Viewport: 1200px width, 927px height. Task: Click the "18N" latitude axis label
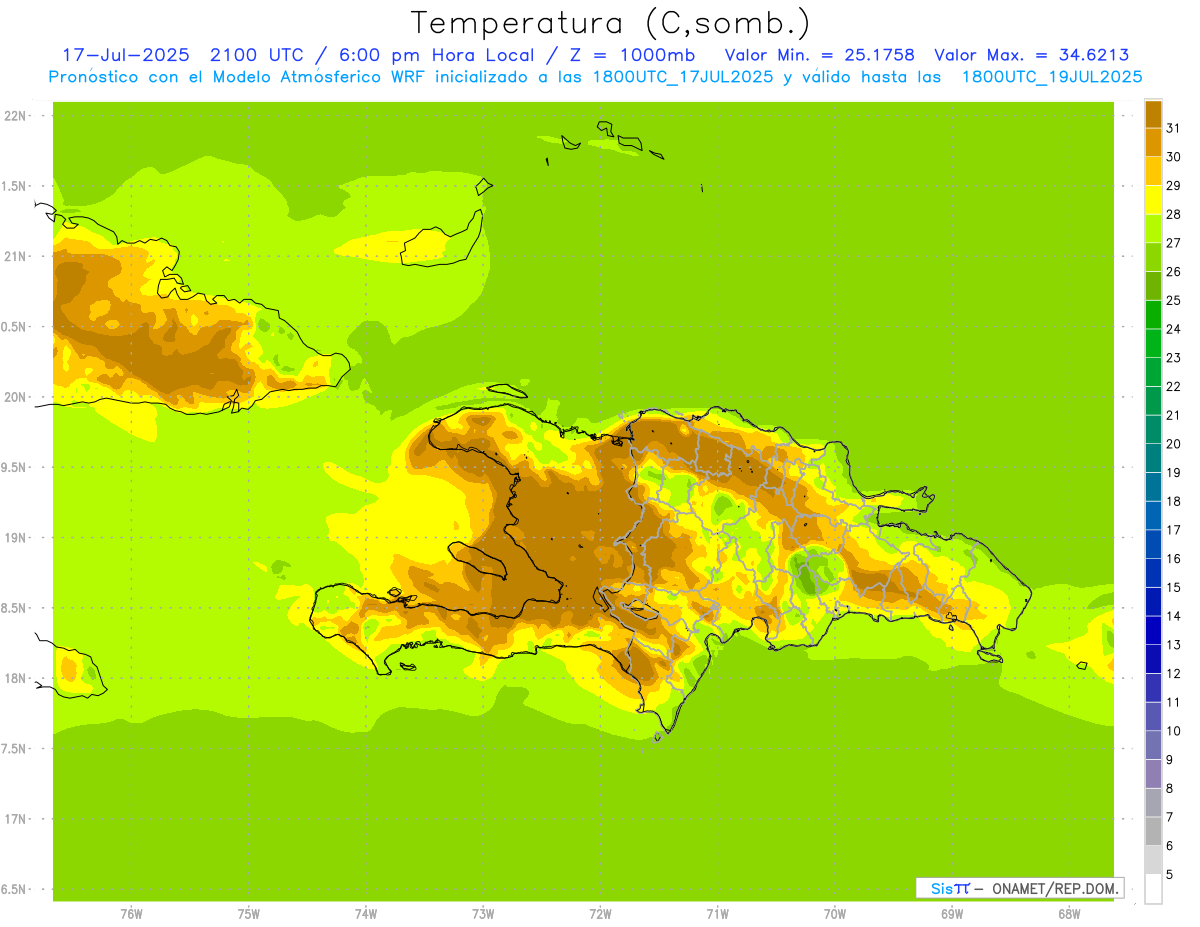(x=15, y=678)
